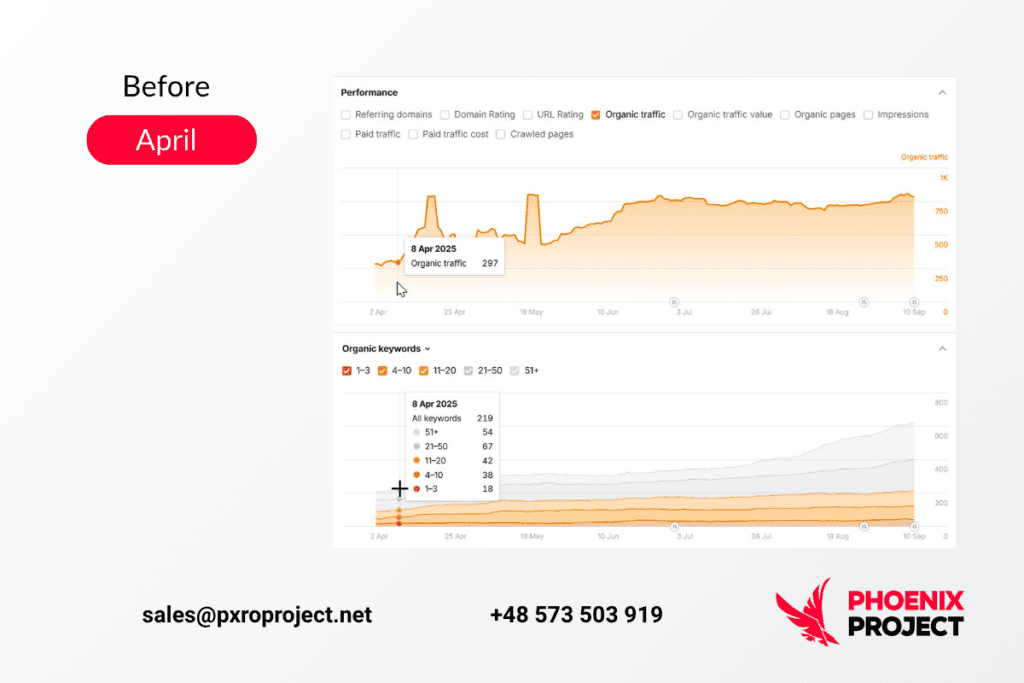Click the Google update marker near 10 Sep on Performance chart
Screen dimensions: 1024x683
[914, 302]
